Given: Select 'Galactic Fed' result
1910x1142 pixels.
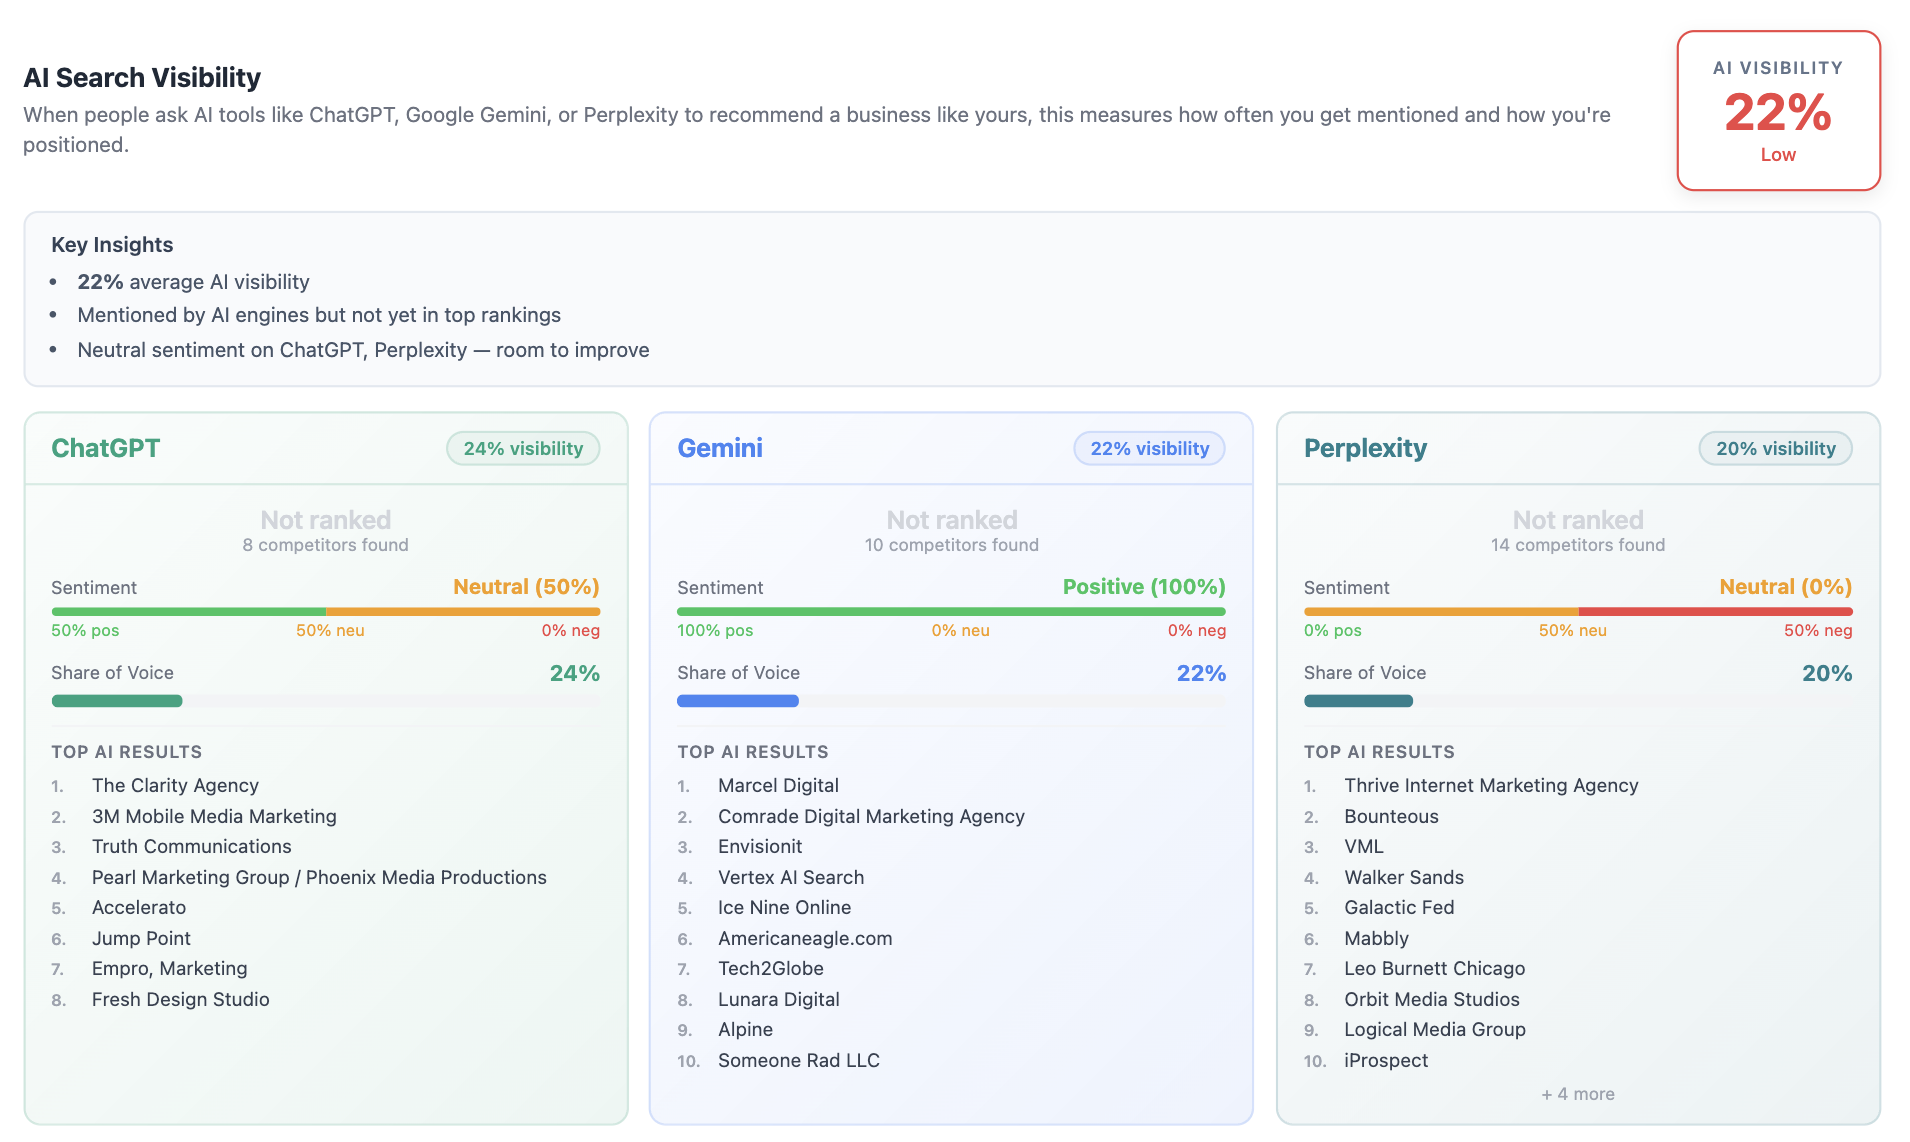Looking at the screenshot, I should click(1399, 908).
